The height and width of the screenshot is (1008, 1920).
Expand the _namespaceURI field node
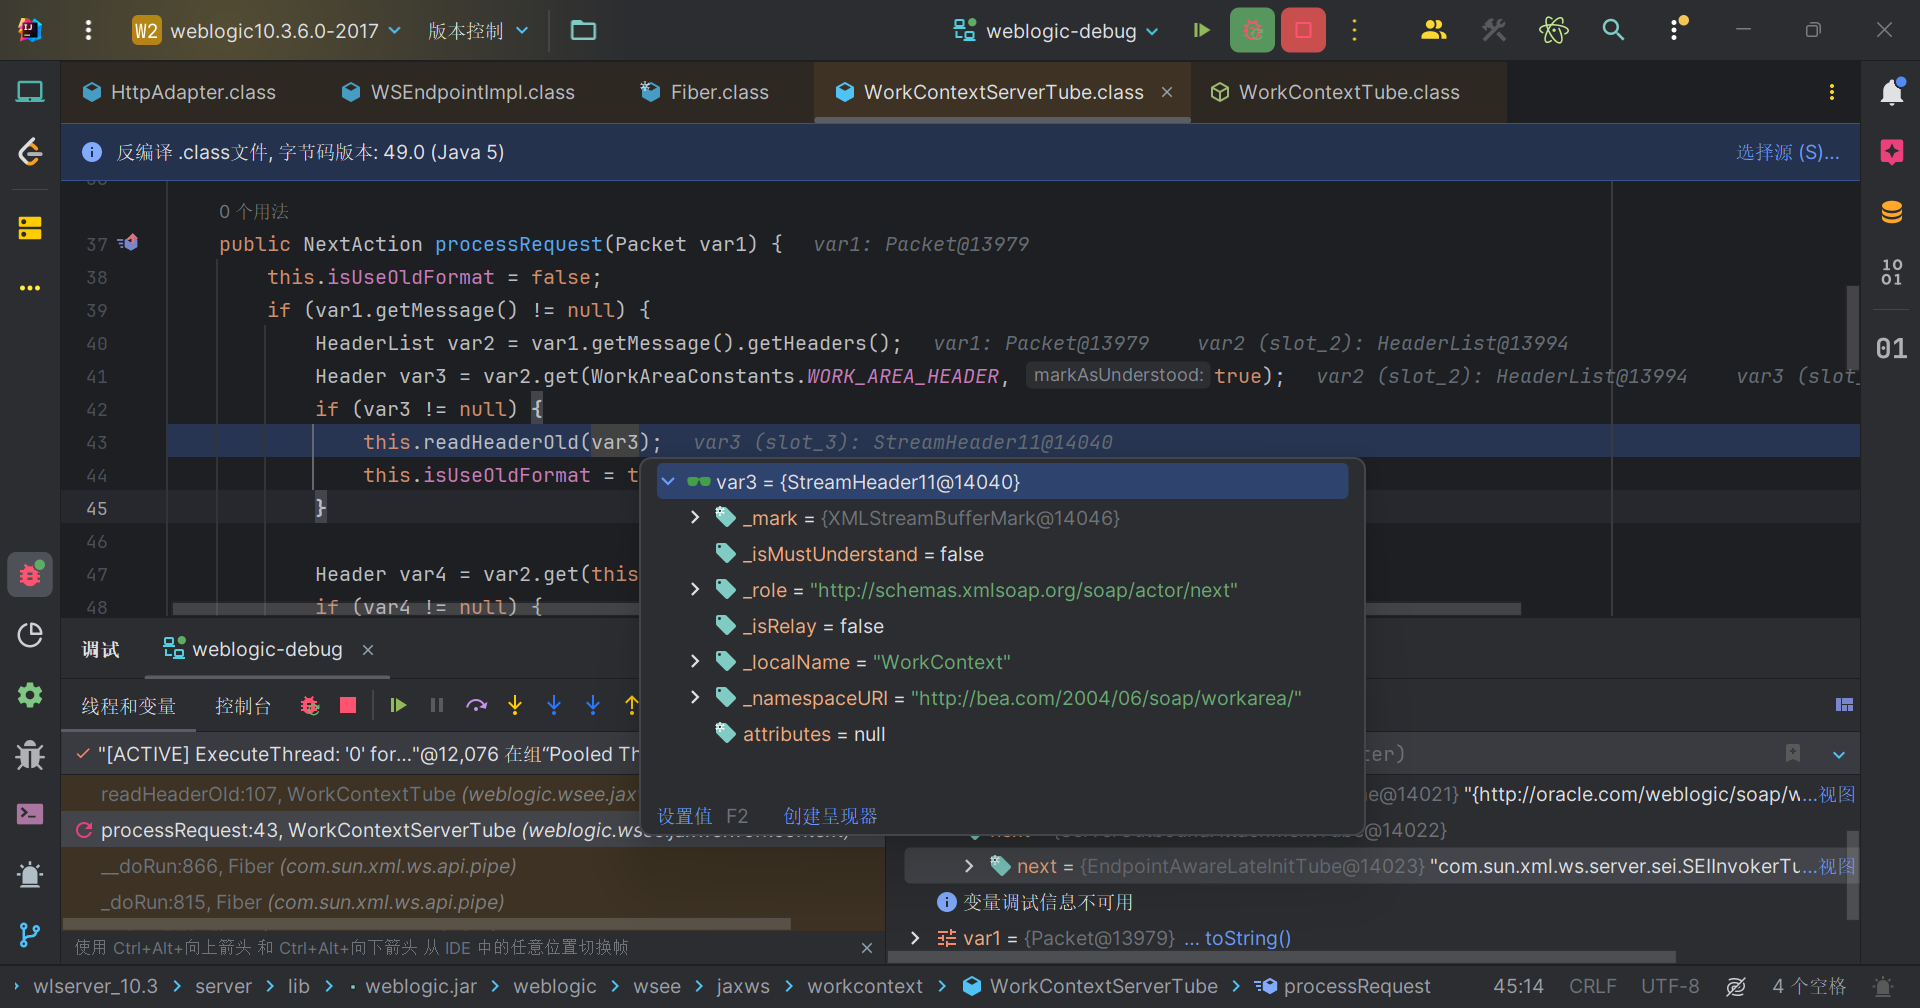pos(695,698)
